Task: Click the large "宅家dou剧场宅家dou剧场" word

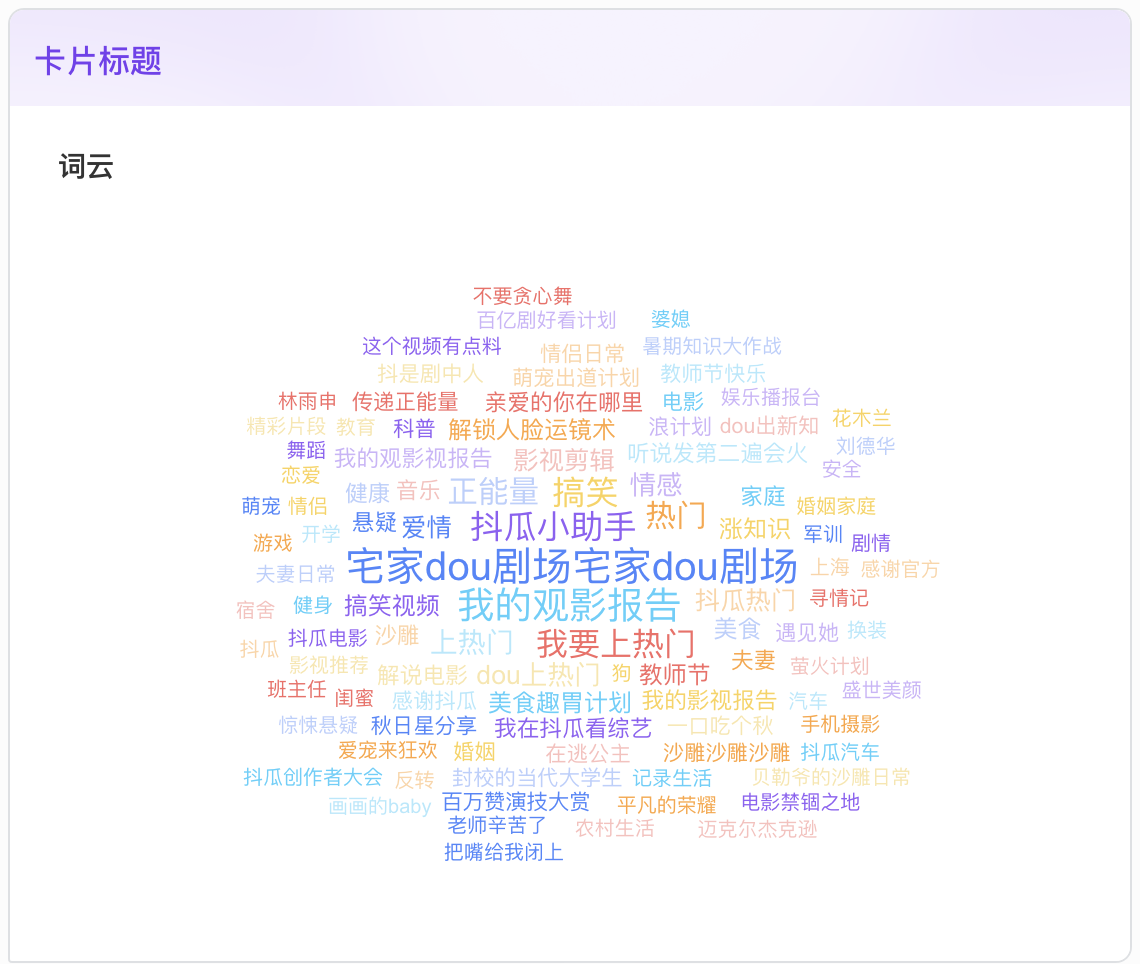Action: [572, 566]
